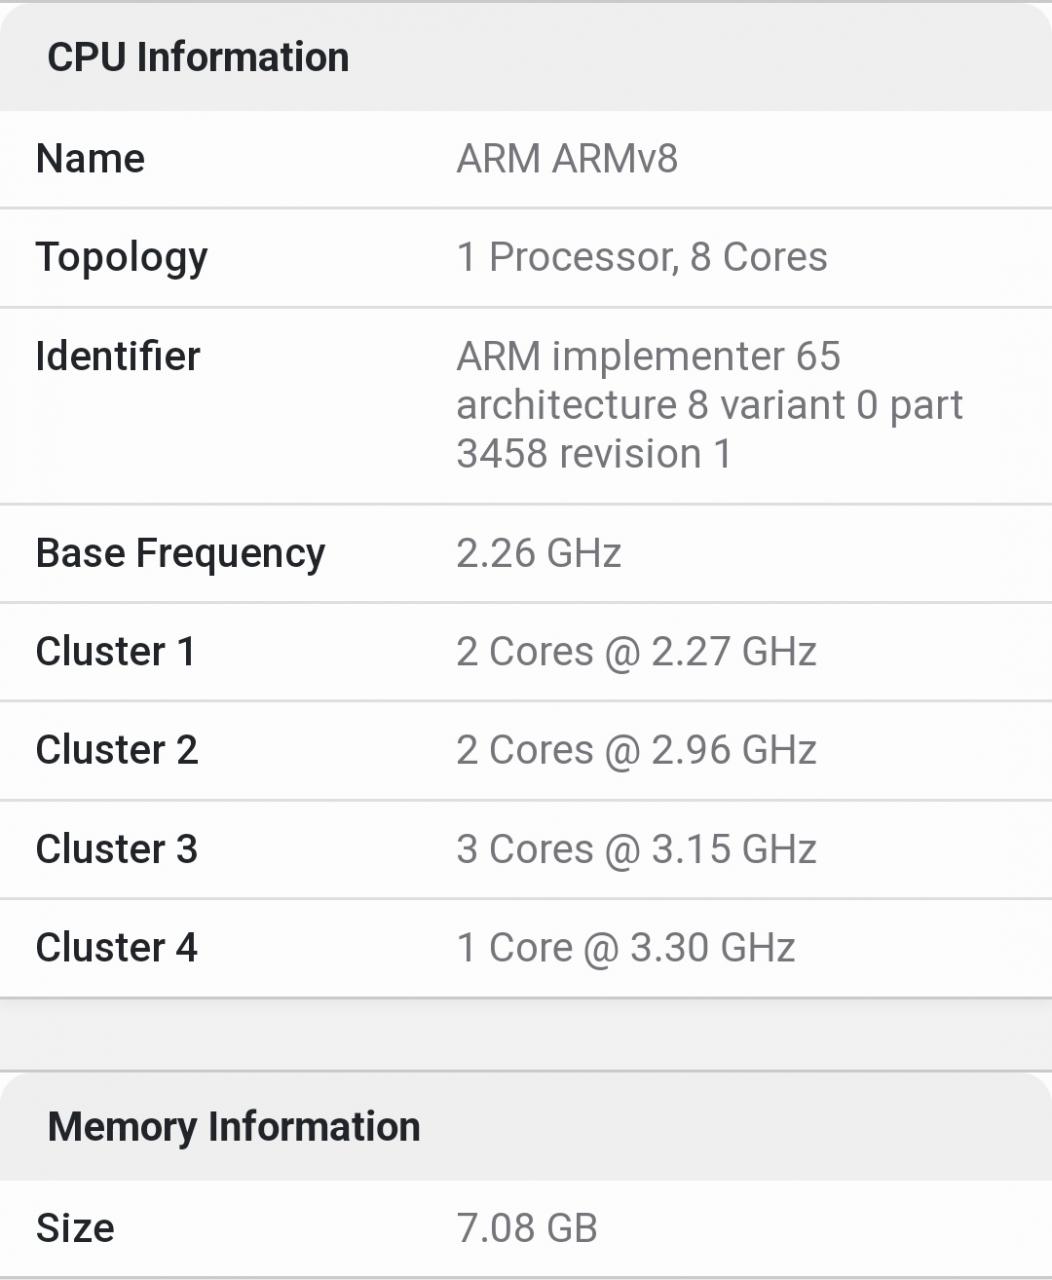Select the Topology row

[x=121, y=256]
